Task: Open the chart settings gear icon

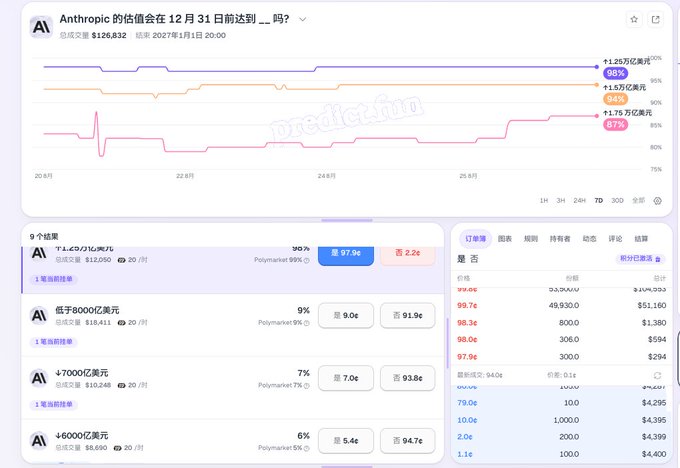Action: (x=657, y=200)
